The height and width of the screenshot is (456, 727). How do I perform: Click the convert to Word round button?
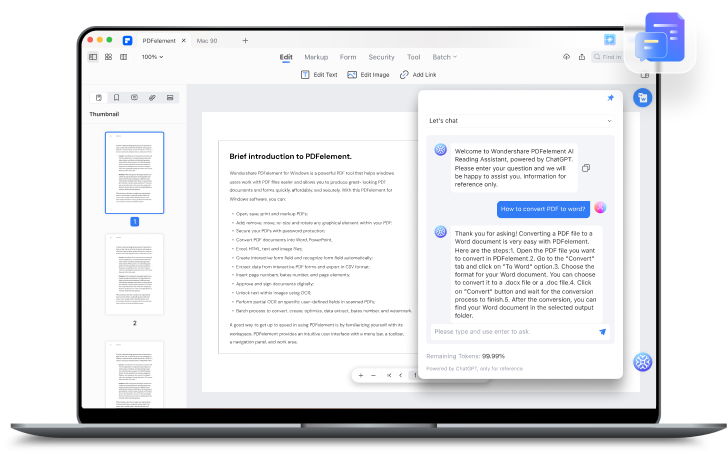point(643,98)
